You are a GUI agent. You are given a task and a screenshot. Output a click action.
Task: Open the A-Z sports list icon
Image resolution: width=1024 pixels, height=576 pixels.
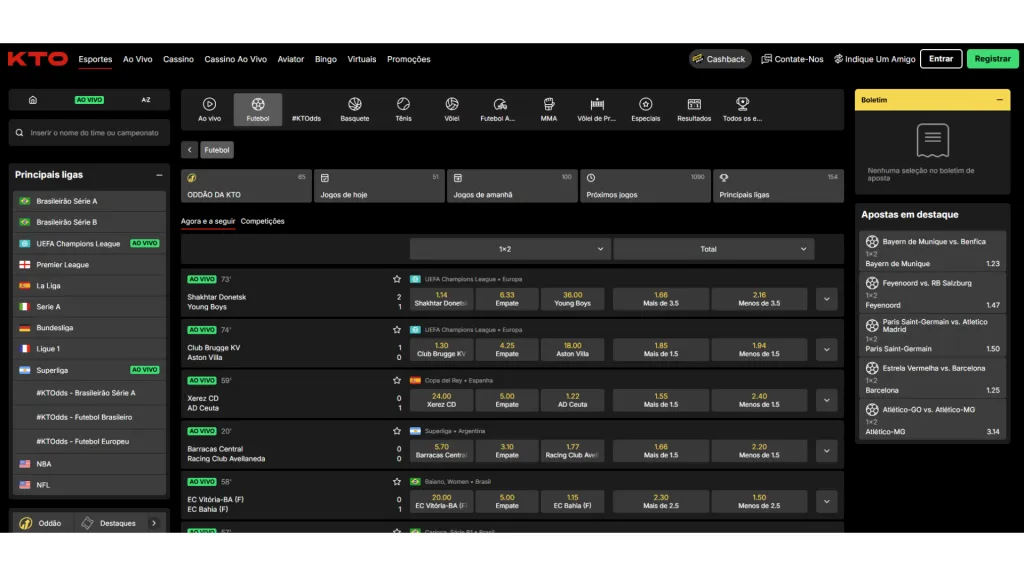point(146,100)
